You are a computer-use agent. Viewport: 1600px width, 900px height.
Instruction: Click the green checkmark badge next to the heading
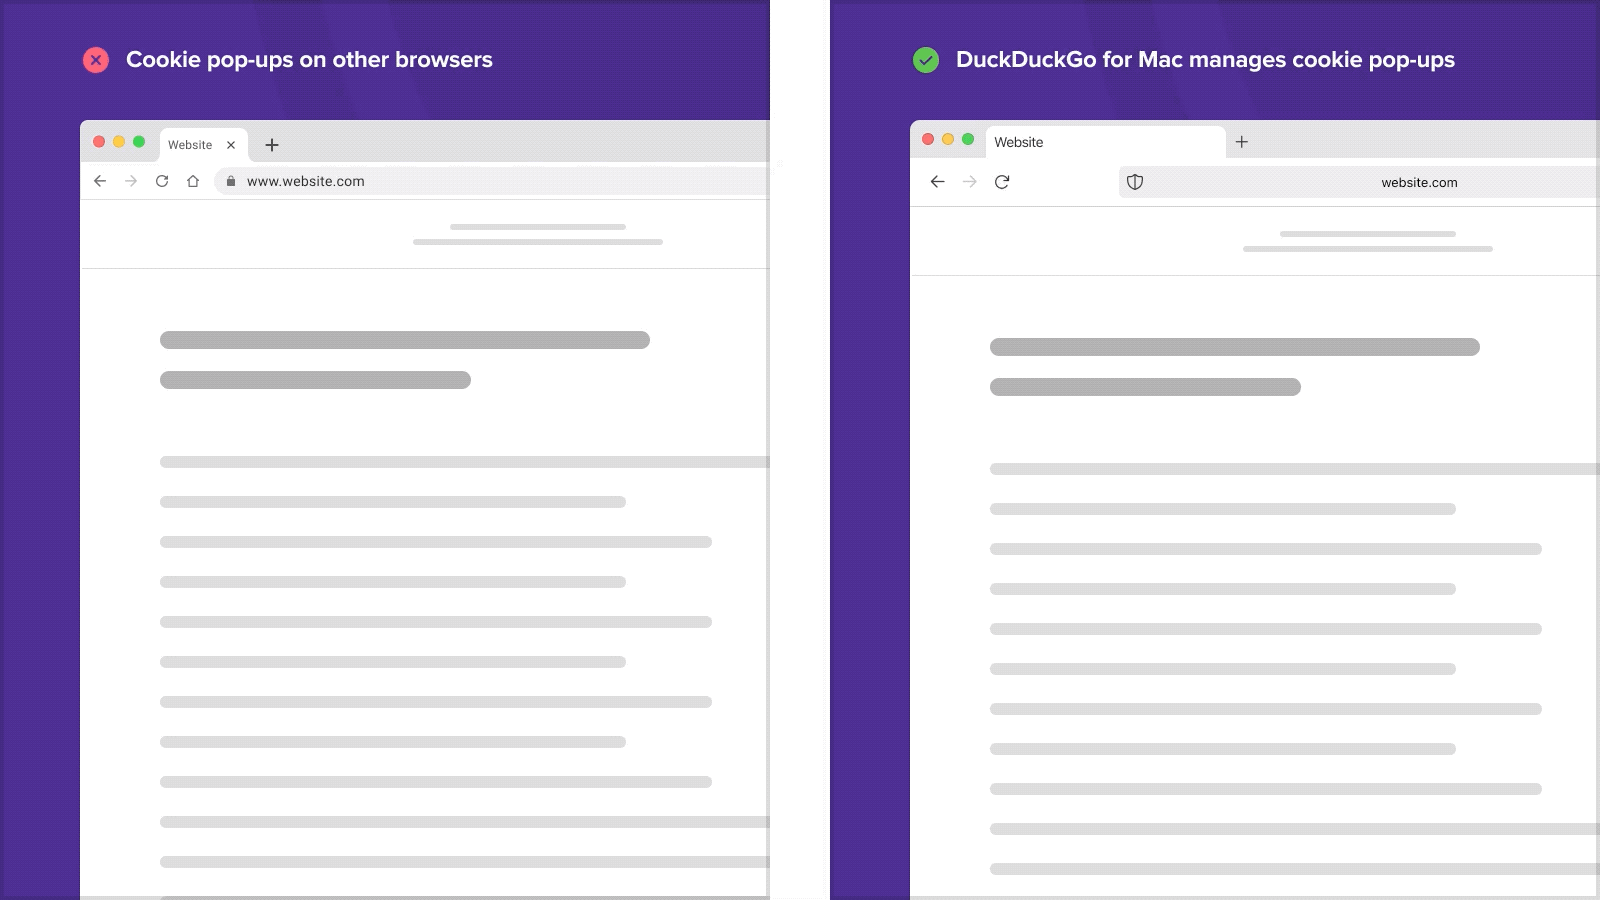(926, 59)
